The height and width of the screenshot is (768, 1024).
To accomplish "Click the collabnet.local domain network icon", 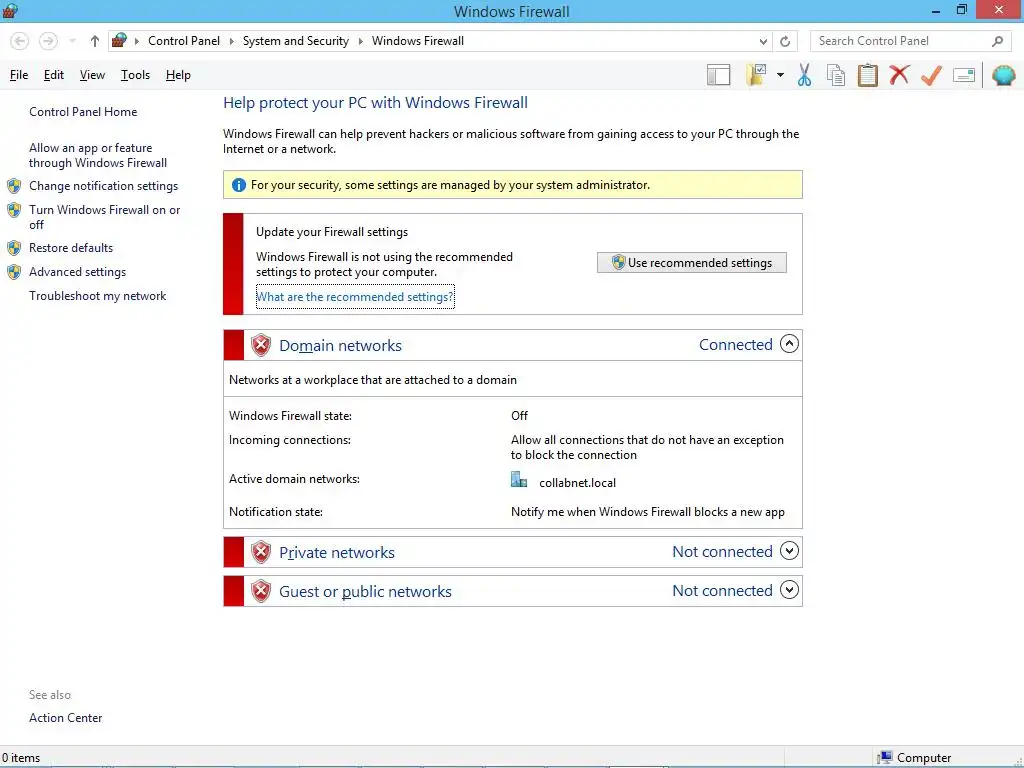I will (x=519, y=480).
